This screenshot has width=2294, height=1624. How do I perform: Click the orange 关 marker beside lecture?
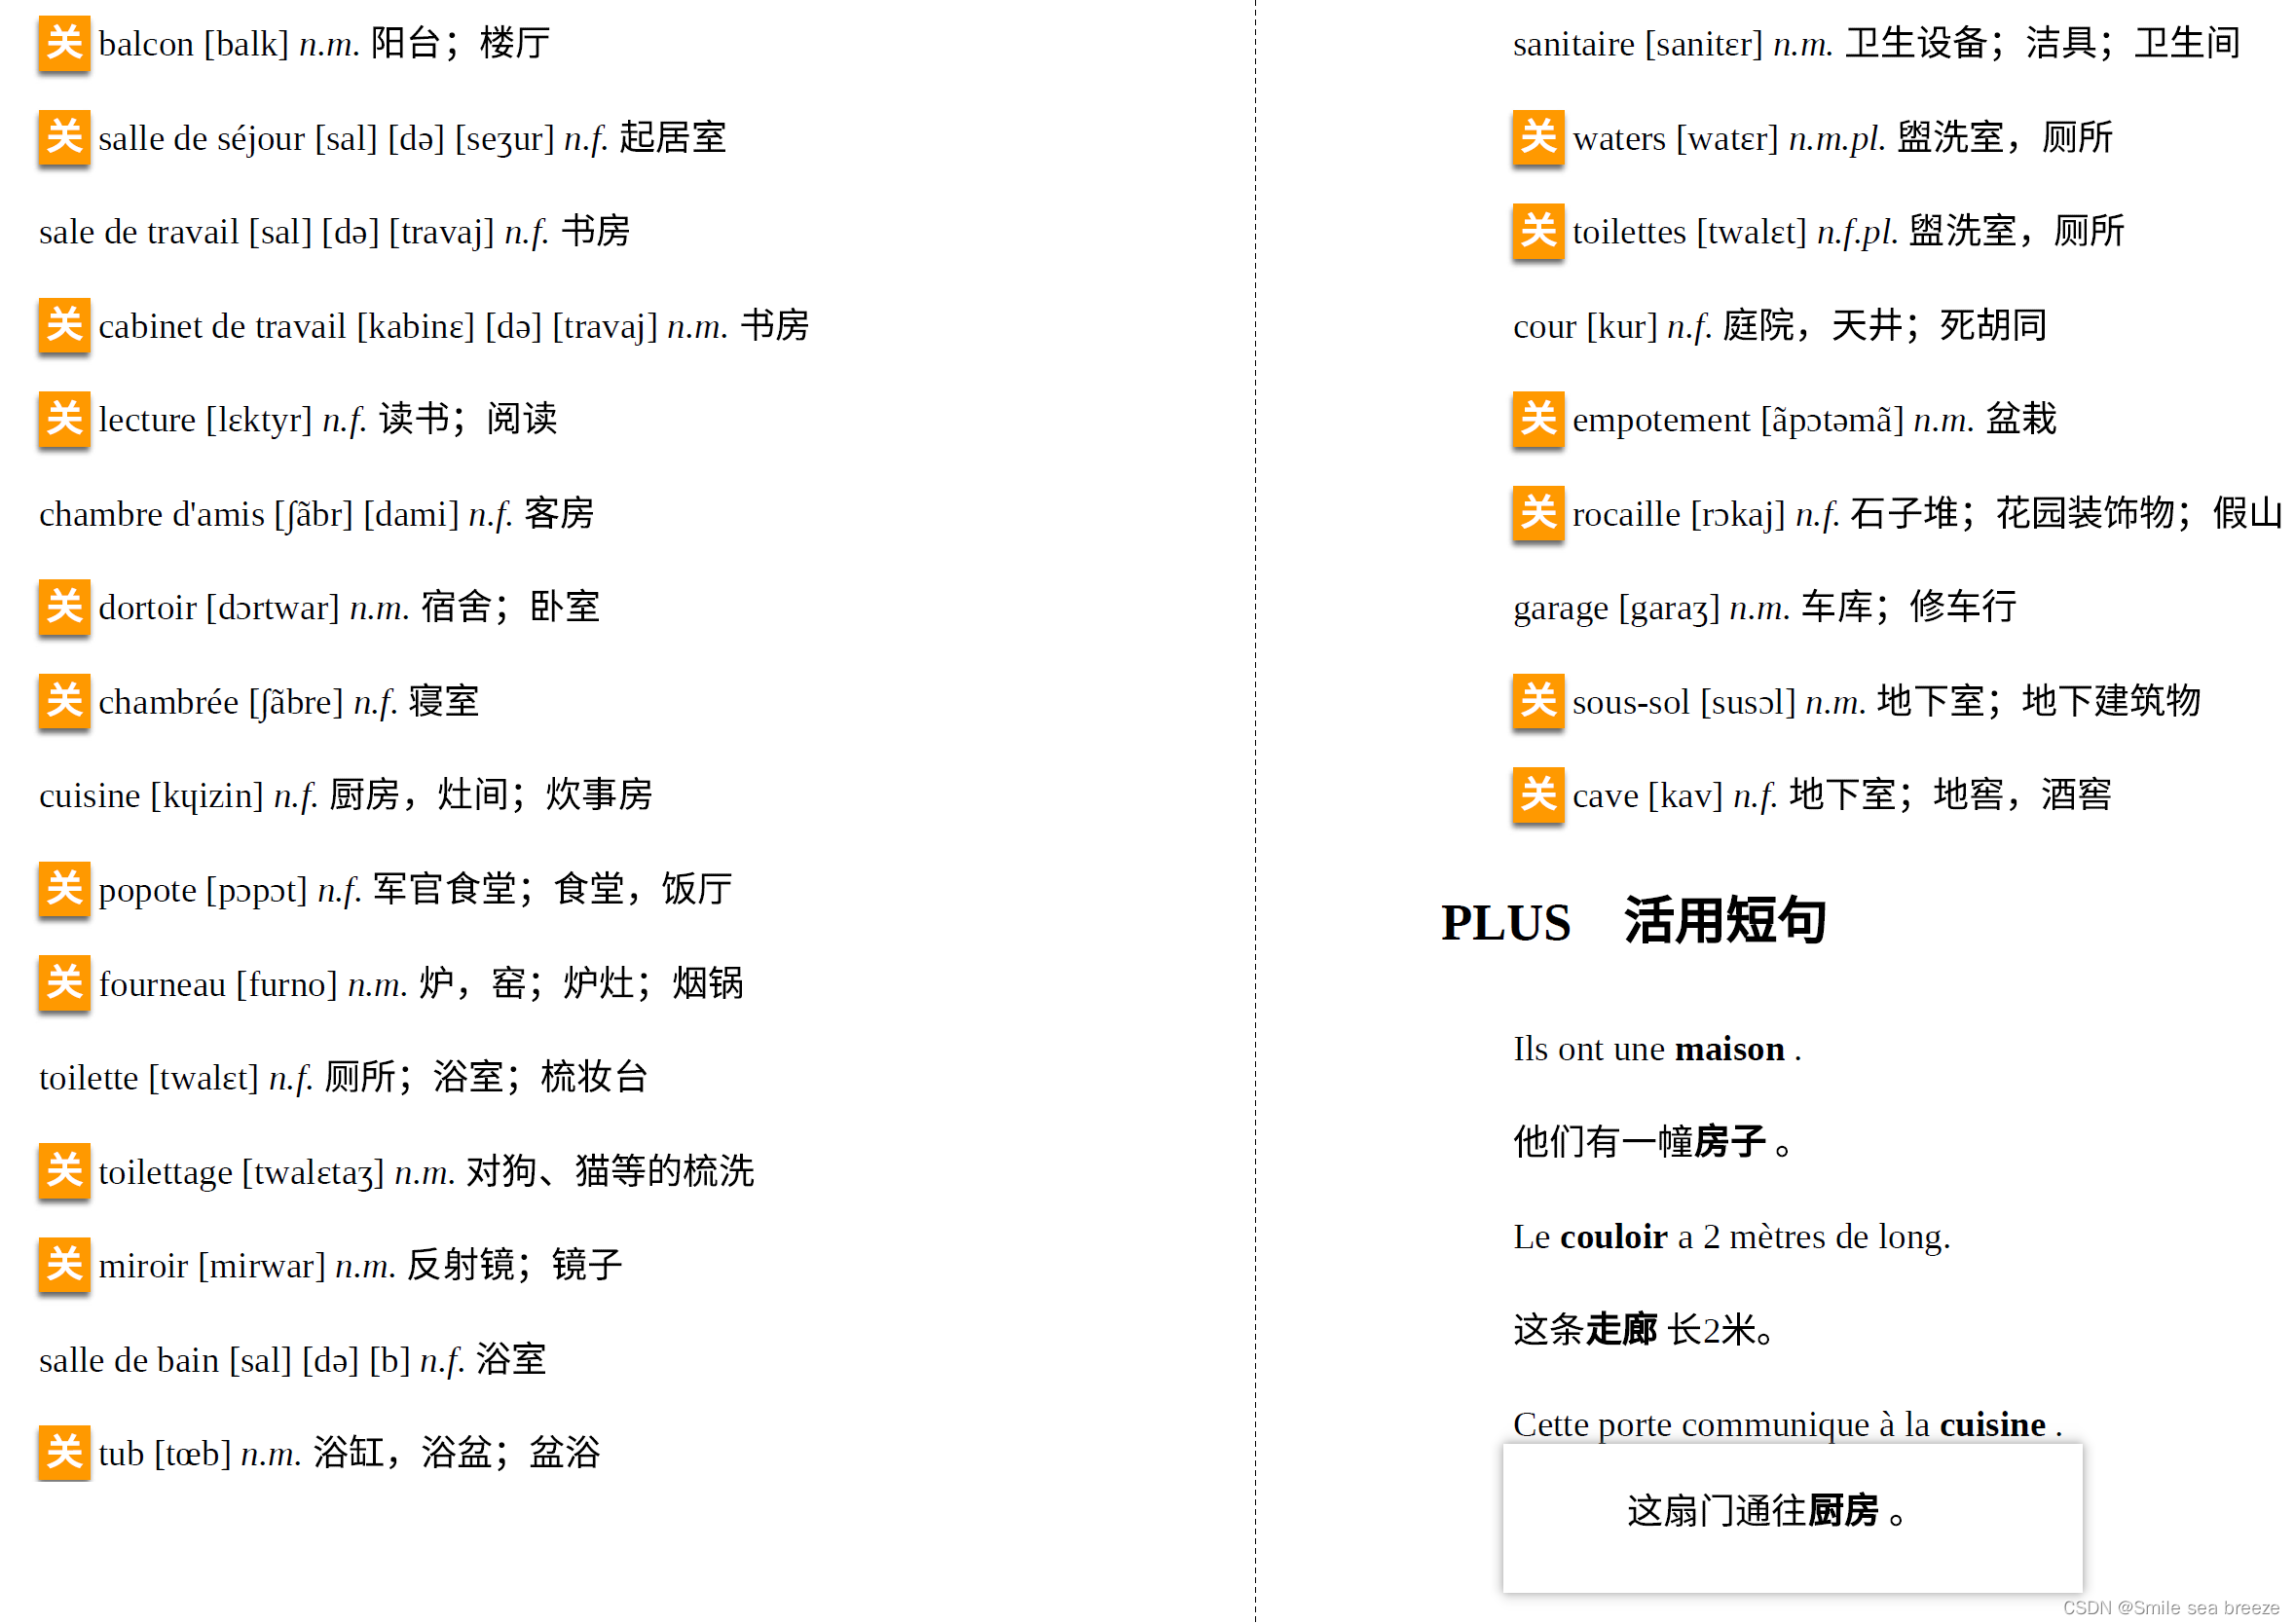click(x=64, y=419)
